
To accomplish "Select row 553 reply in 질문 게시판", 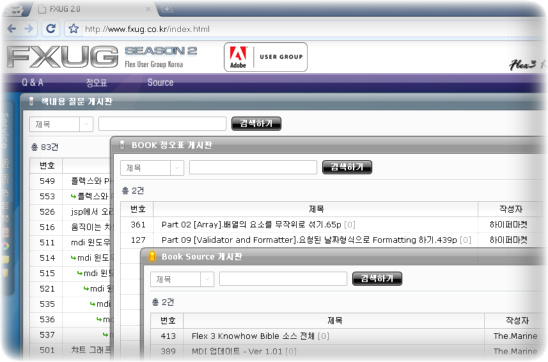I will click(70, 196).
